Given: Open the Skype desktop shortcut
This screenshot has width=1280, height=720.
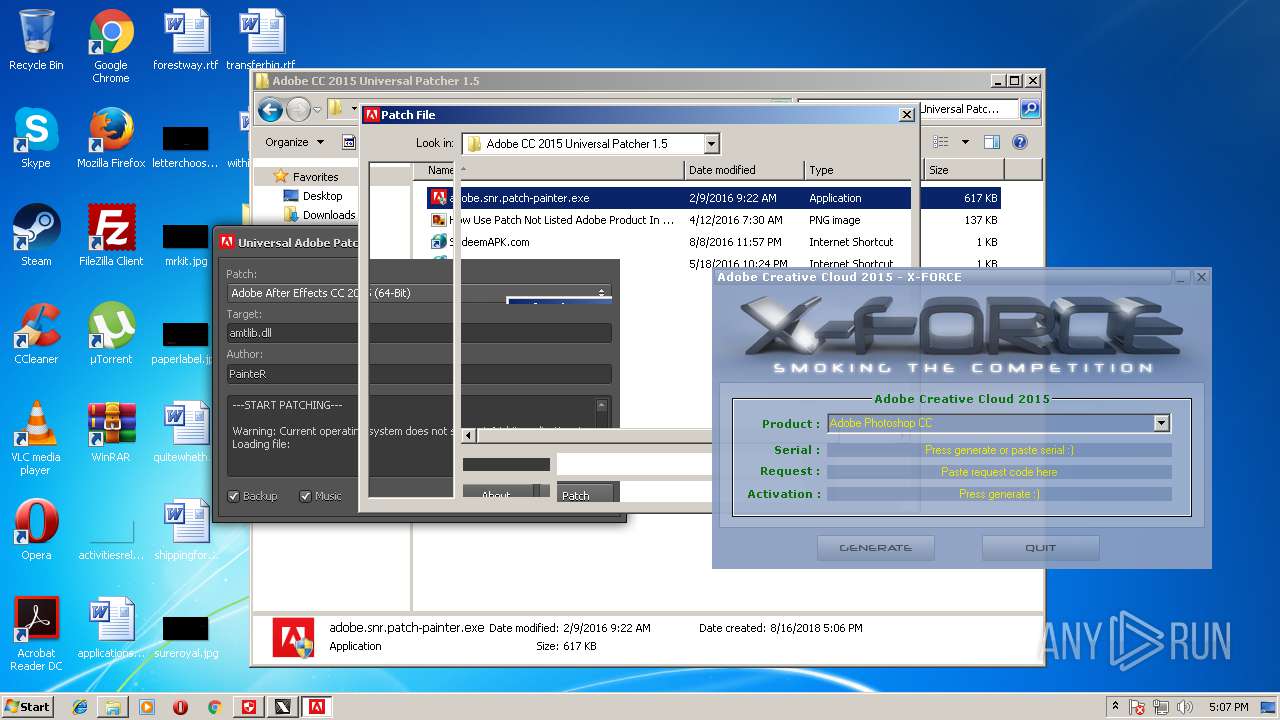Looking at the screenshot, I should coord(36,138).
